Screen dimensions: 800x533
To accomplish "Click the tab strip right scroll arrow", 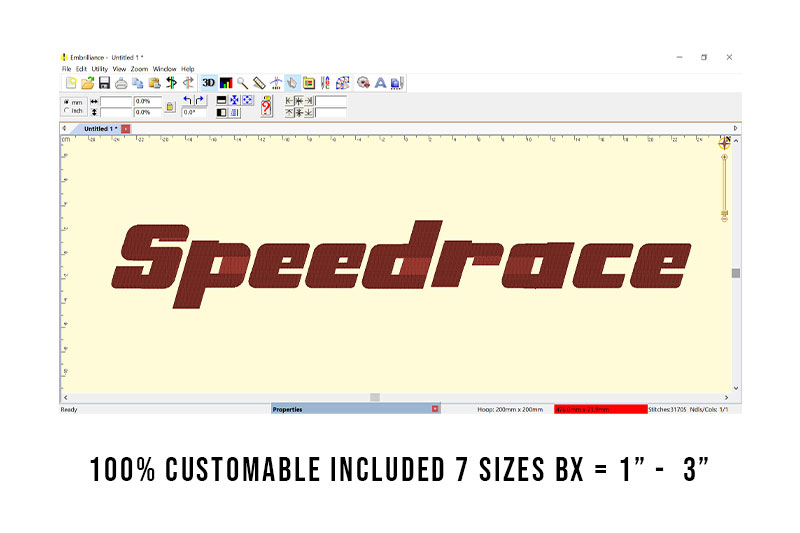I will pyautogui.click(x=735, y=129).
